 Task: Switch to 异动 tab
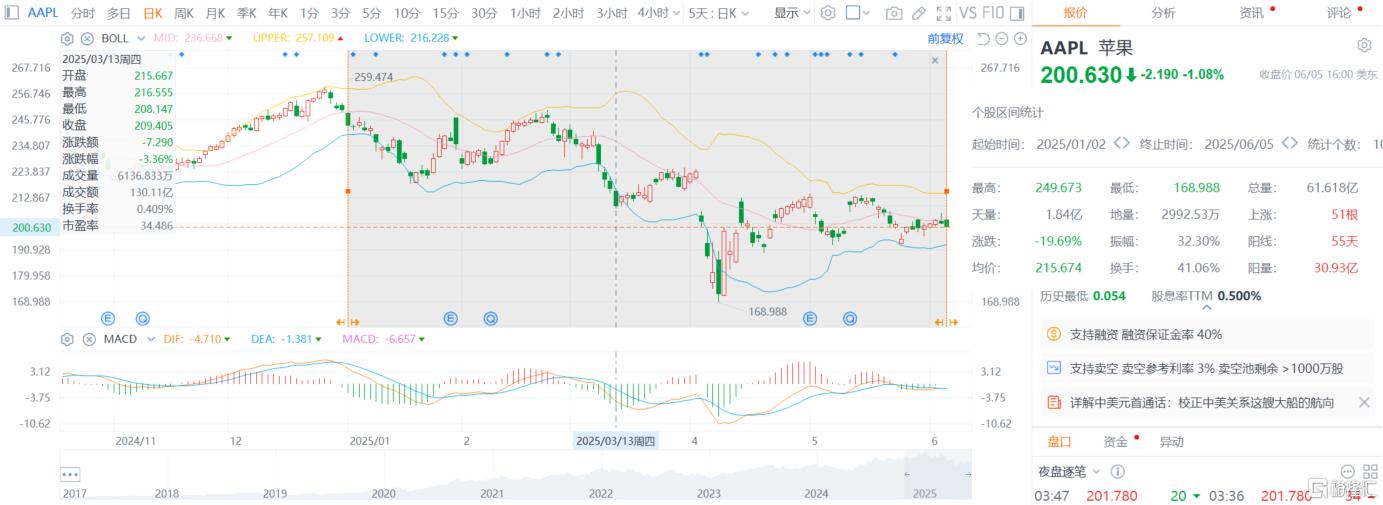[x=1171, y=441]
